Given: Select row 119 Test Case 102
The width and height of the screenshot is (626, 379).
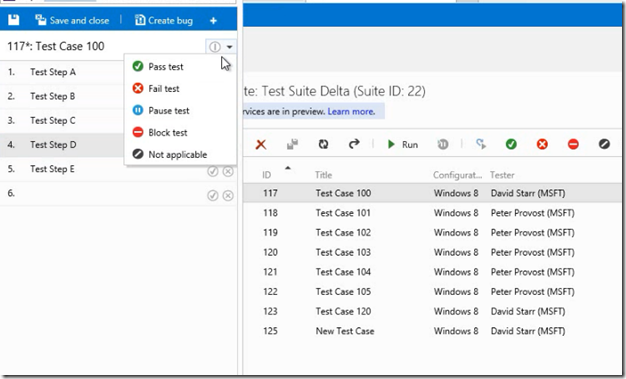Looking at the screenshot, I should [432, 232].
